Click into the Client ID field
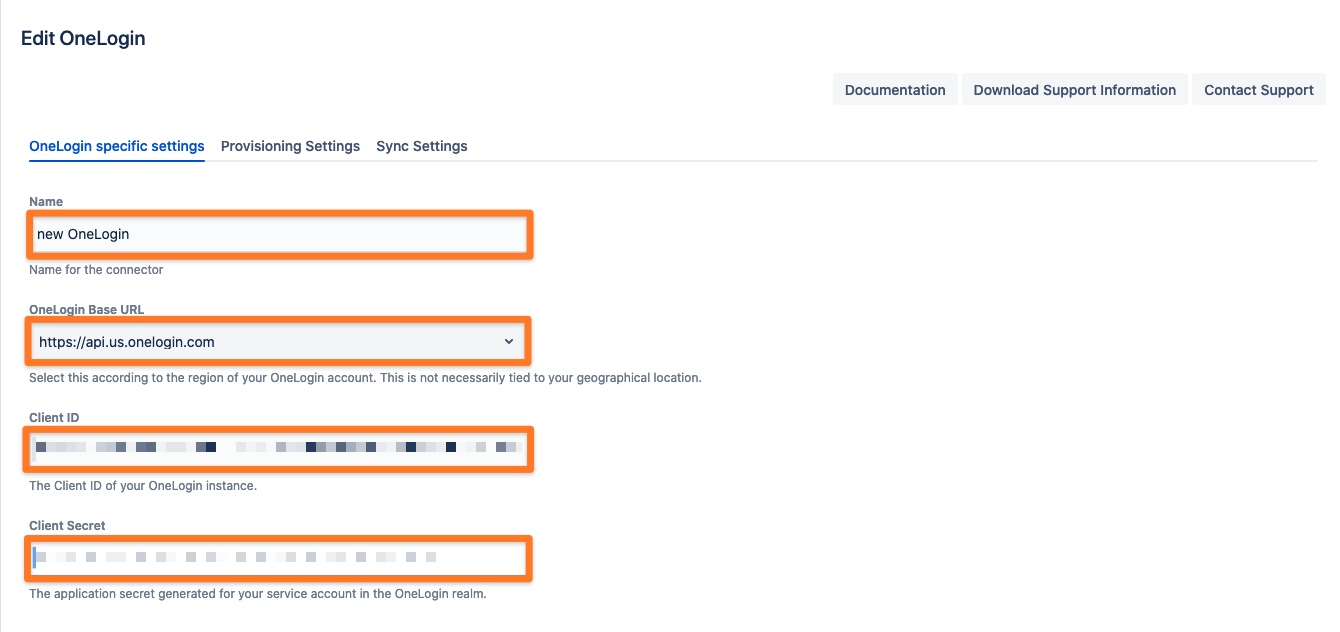 coord(279,449)
